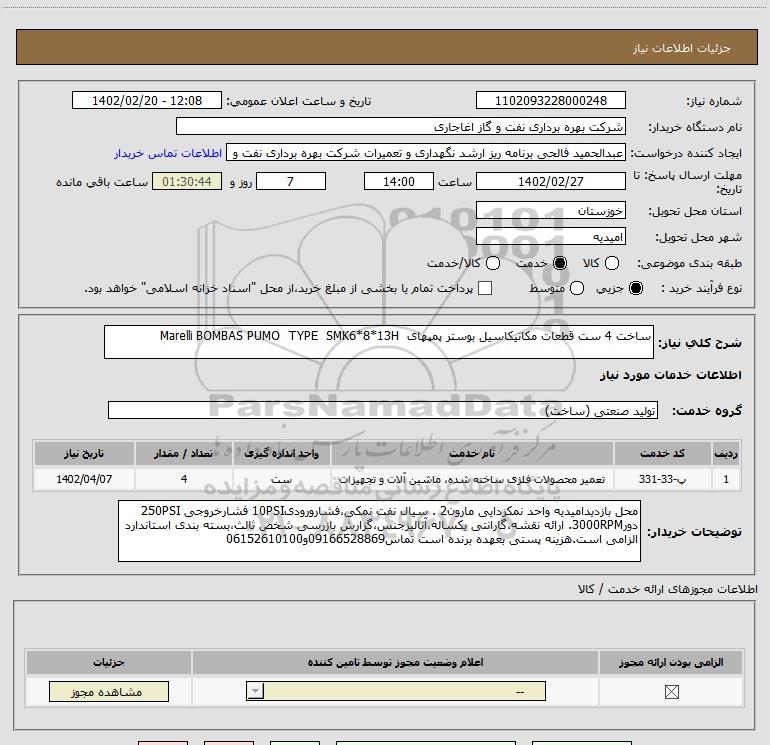Click the اطلاعات خدمات مورد نیاز heading
770x745 pixels.
tap(670, 375)
